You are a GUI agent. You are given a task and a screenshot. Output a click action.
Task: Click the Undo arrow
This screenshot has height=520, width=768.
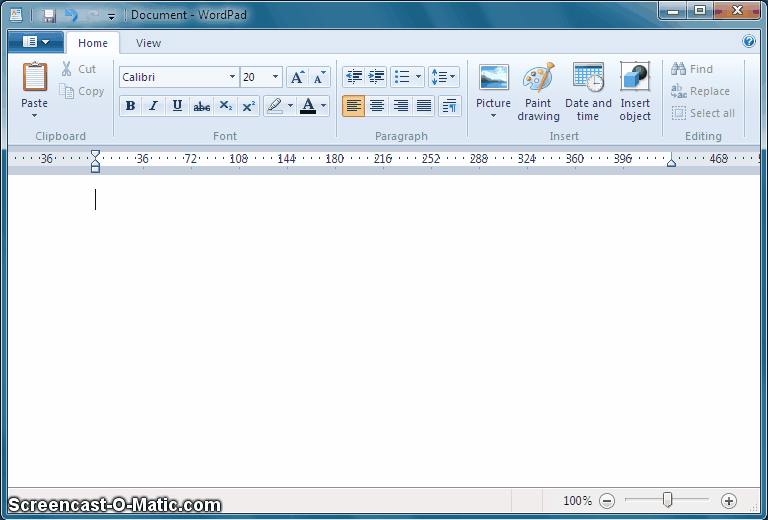[71, 15]
